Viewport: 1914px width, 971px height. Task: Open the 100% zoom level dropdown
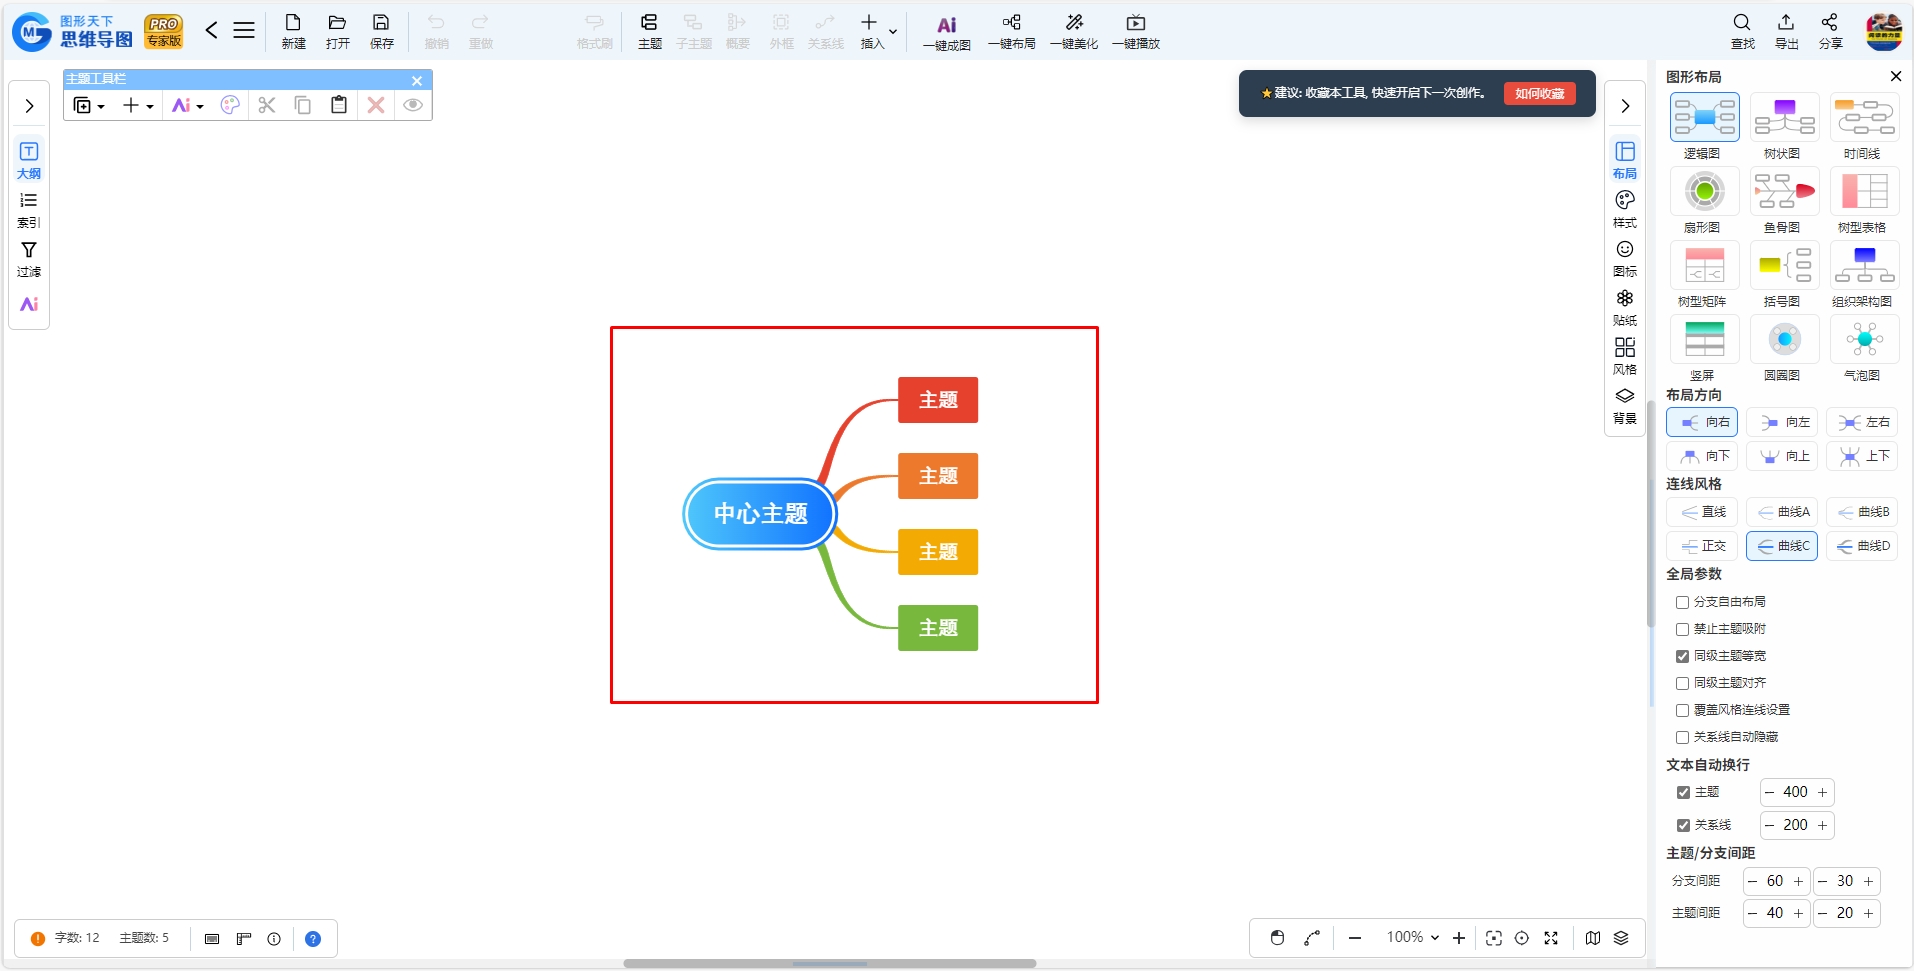(1412, 937)
